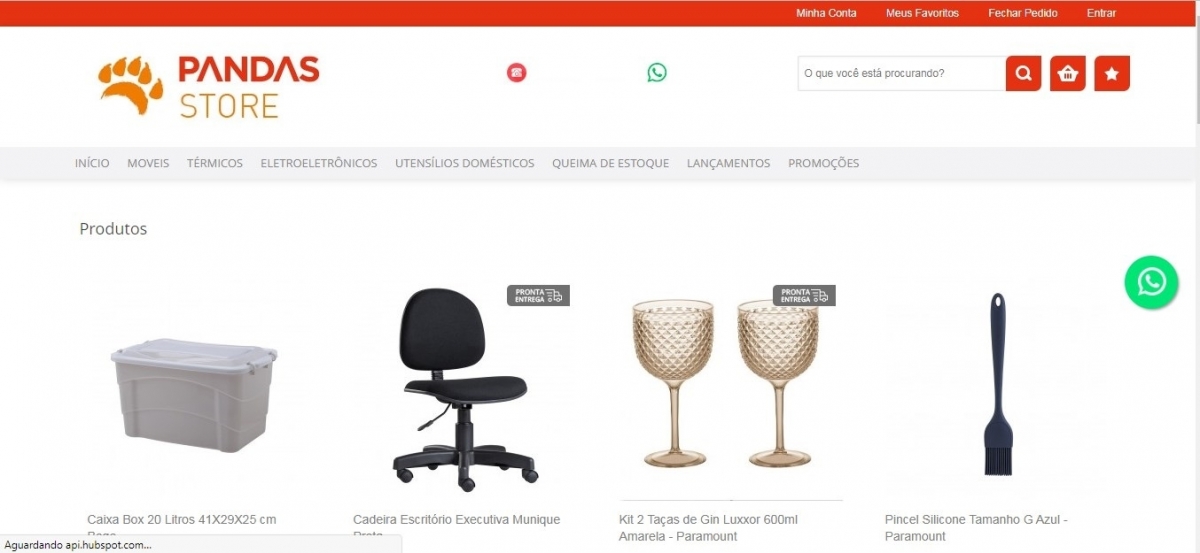Open the MOVEIS menu
The width and height of the screenshot is (1200, 553).
[x=148, y=163]
